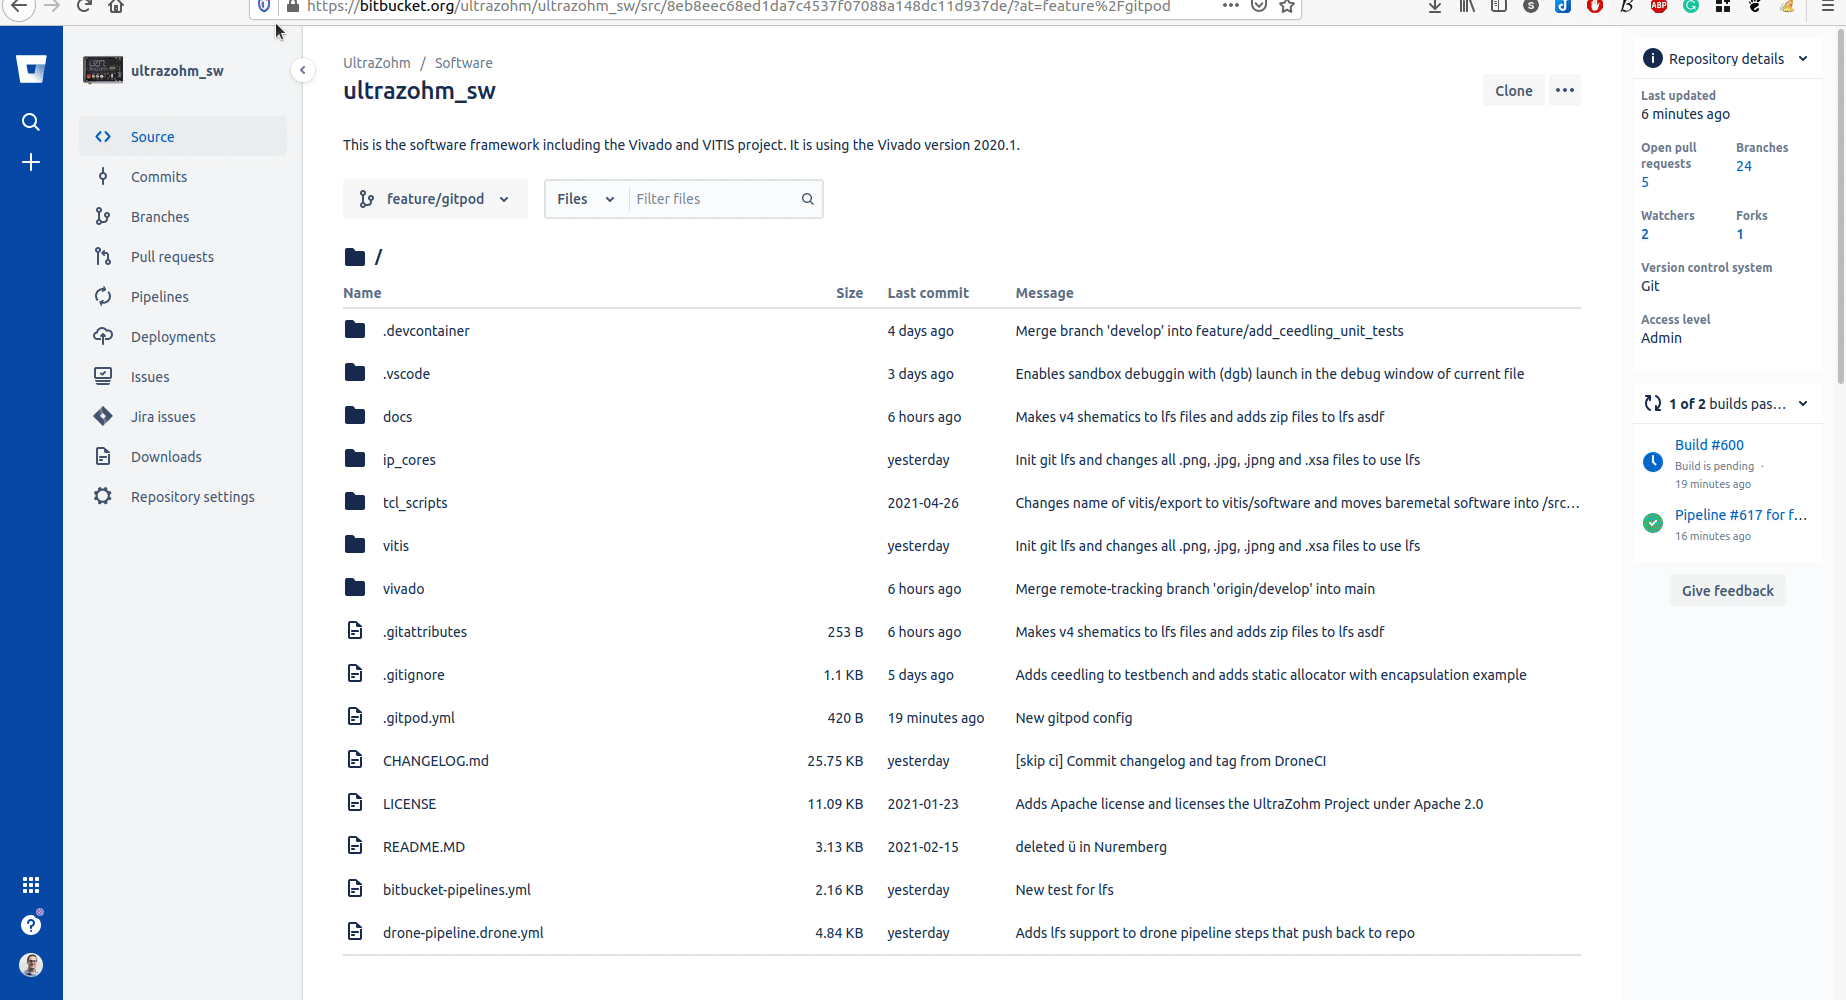This screenshot has height=1000, width=1846.
Task: Open the Create menu with the plus icon
Action: pos(31,162)
